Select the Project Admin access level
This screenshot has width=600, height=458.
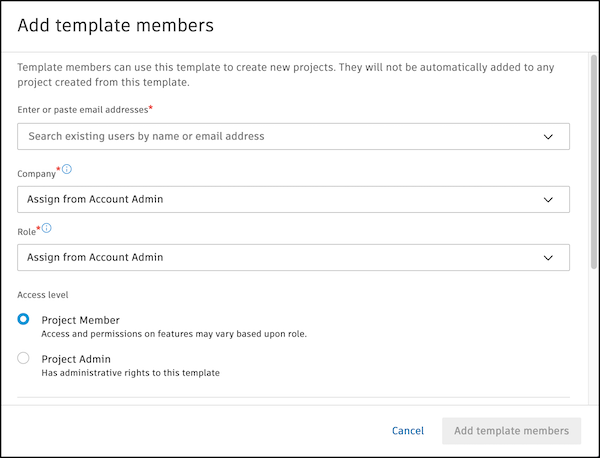coord(23,358)
